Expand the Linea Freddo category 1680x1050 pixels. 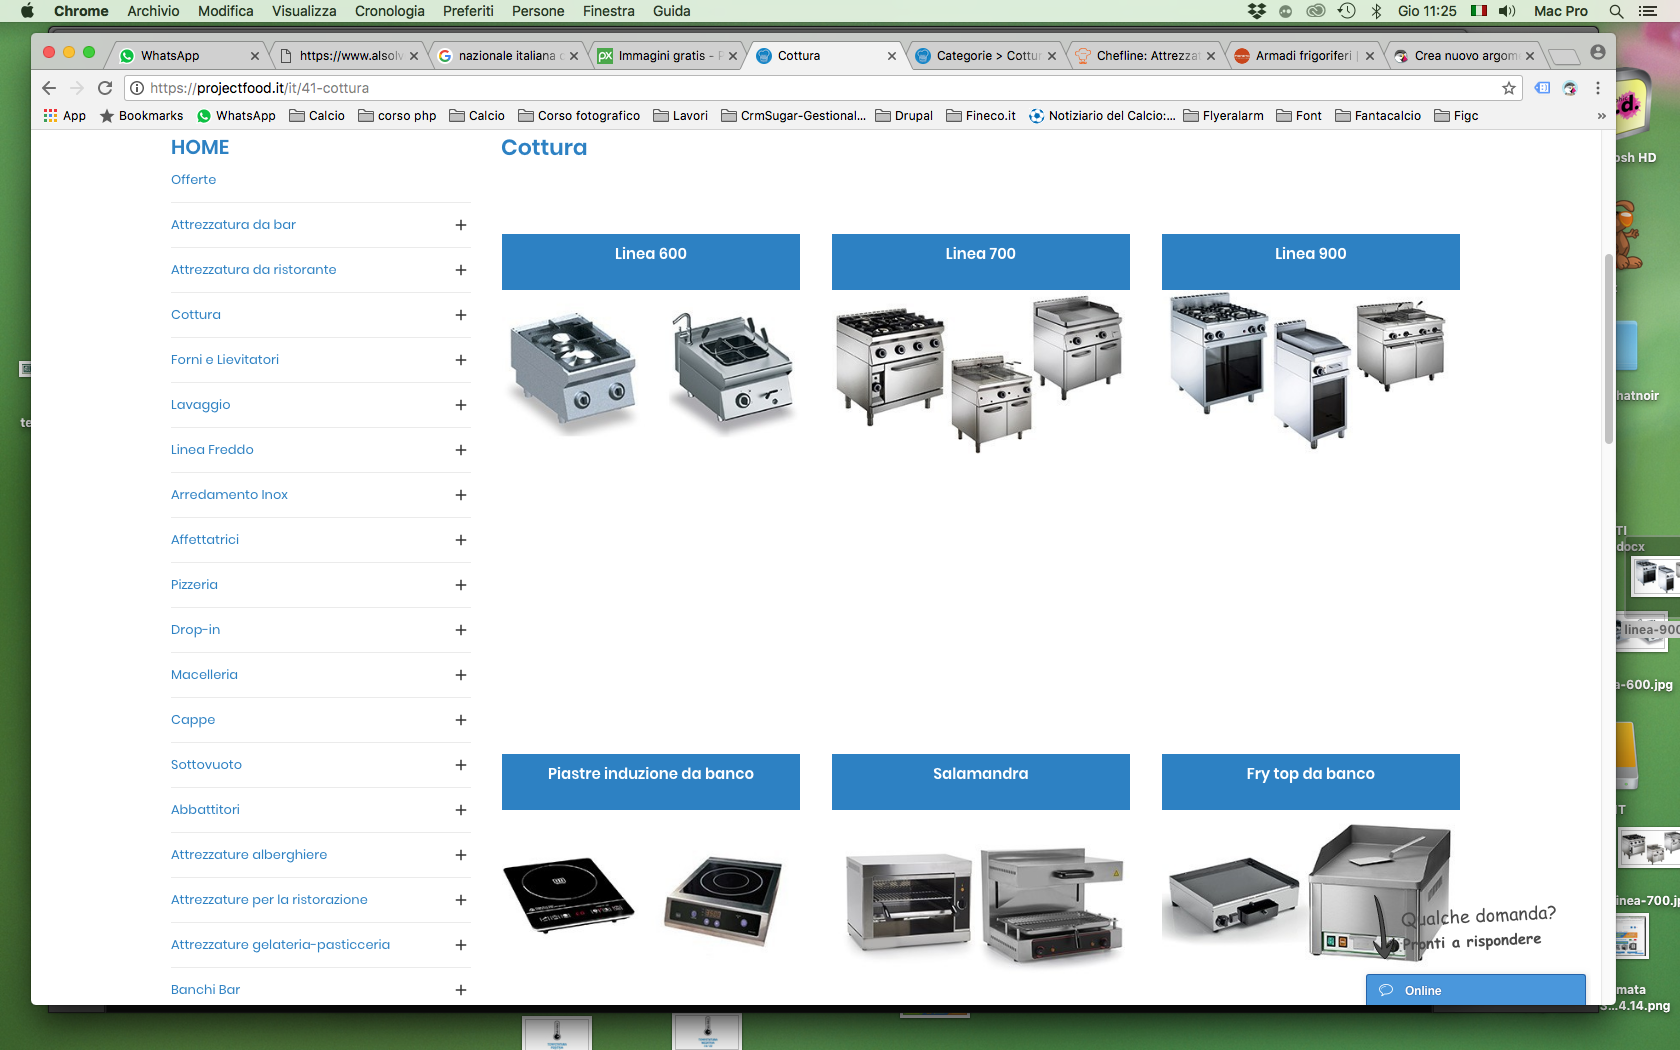pyautogui.click(x=461, y=450)
